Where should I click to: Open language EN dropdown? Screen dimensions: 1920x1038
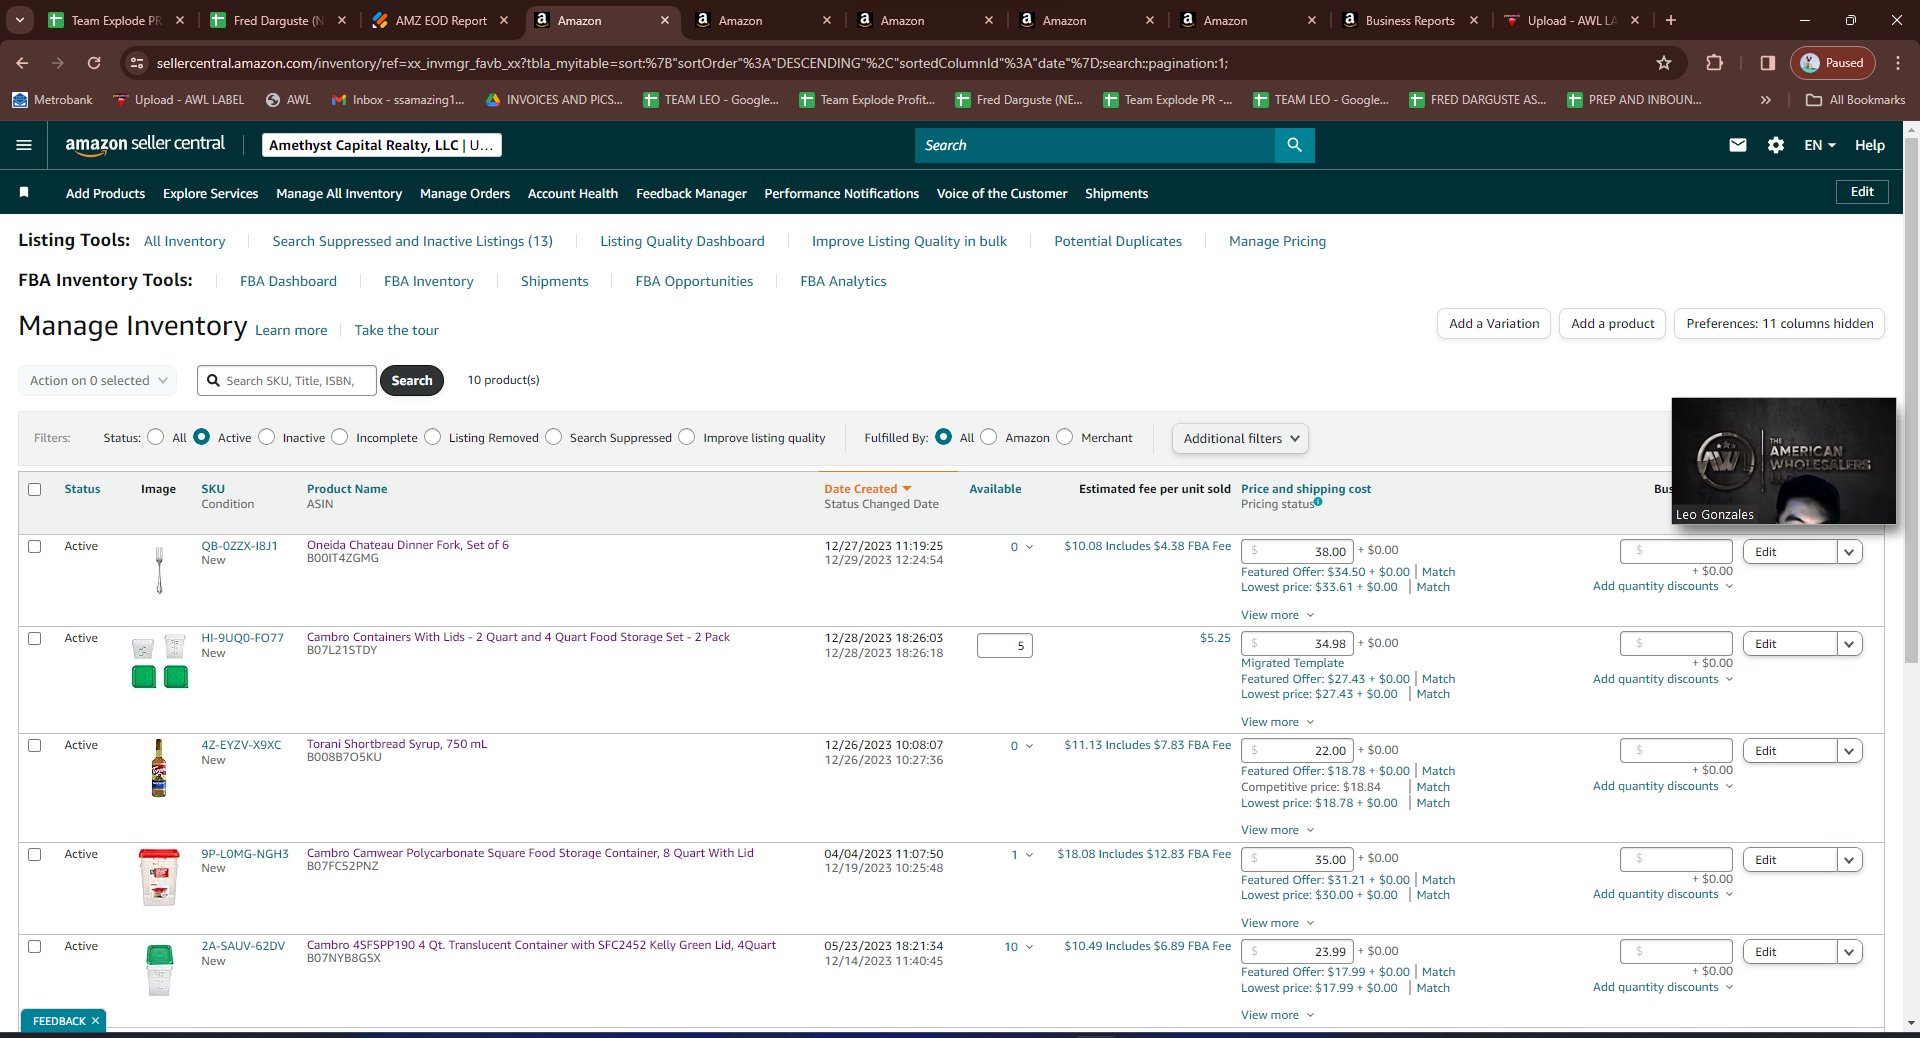[x=1820, y=145]
